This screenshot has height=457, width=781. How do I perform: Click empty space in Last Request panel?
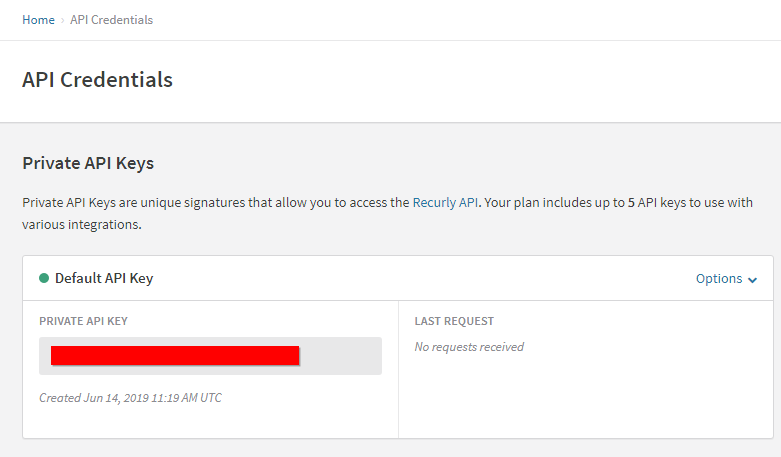(x=586, y=398)
